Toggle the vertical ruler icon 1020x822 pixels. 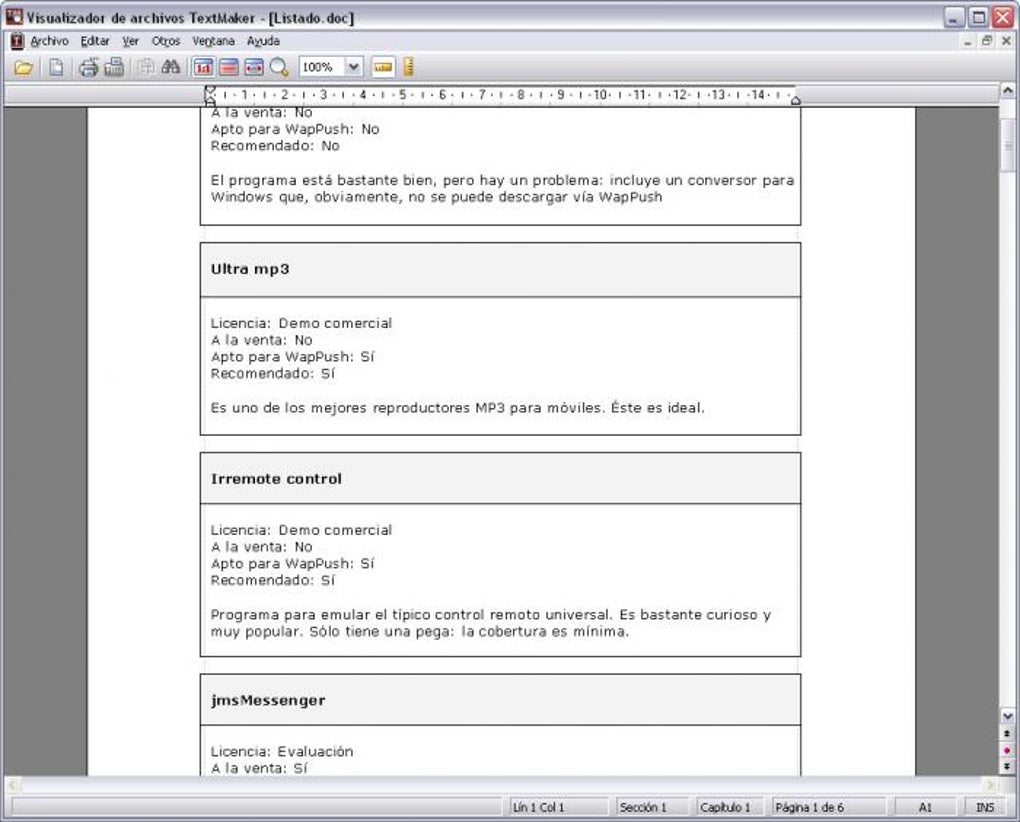(x=409, y=67)
